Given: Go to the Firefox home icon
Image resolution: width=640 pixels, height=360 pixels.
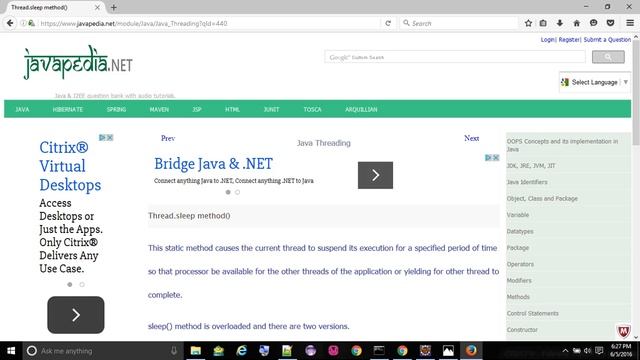Looking at the screenshot, I should [x=576, y=23].
